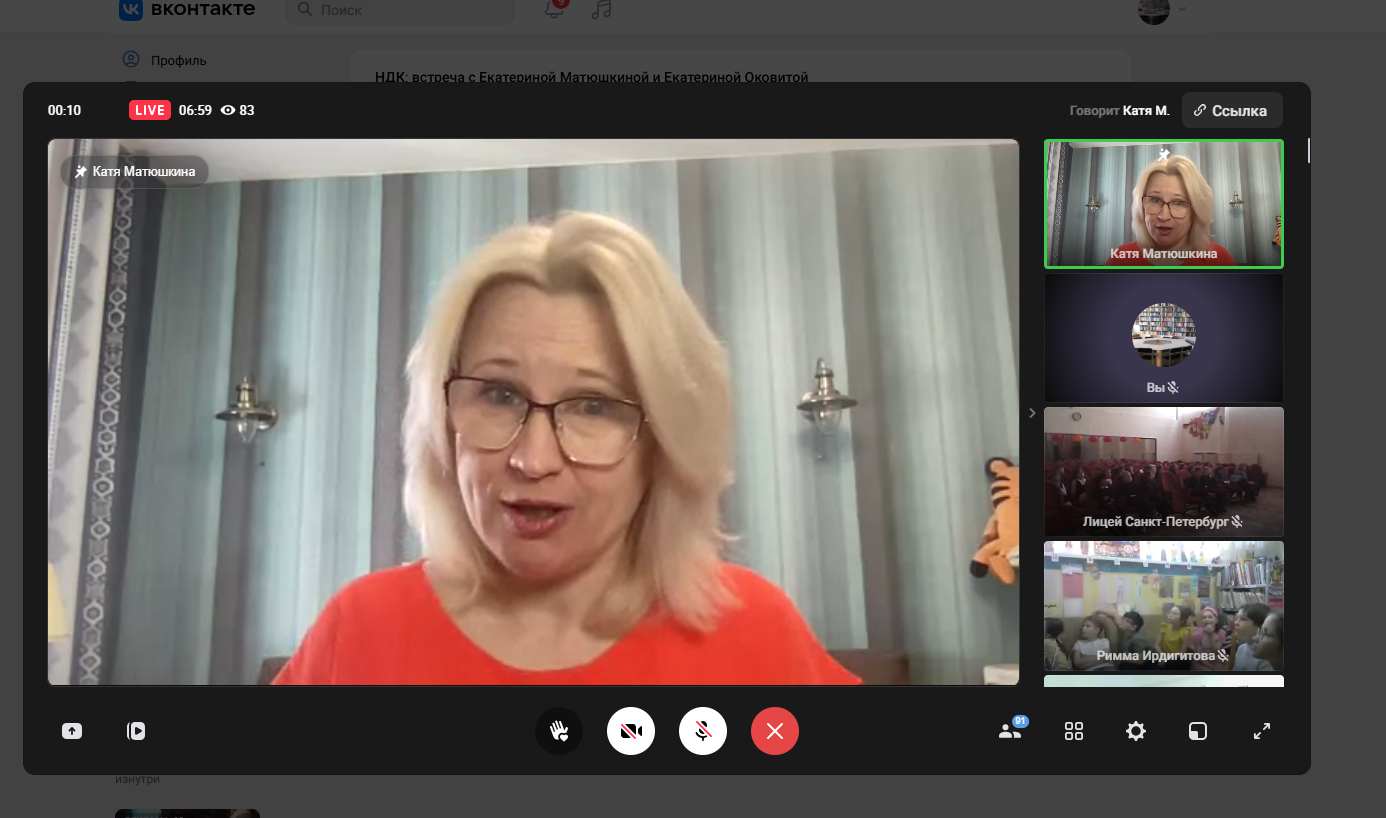The image size is (1386, 818).
Task: Toggle the camera on
Action: [631, 731]
